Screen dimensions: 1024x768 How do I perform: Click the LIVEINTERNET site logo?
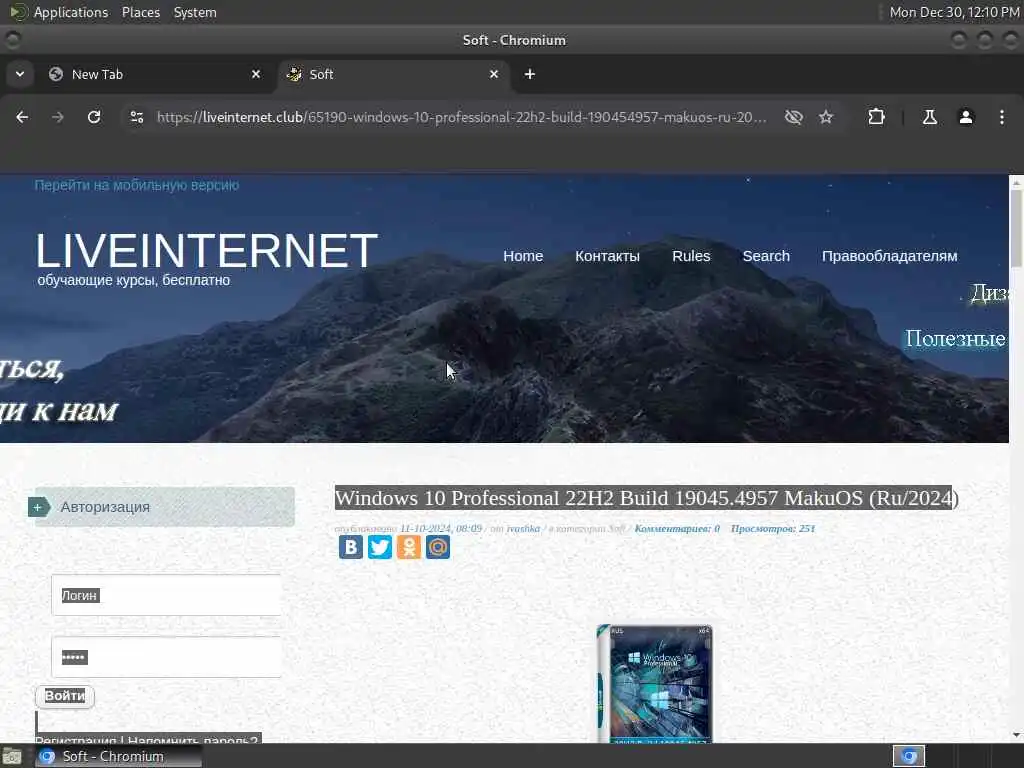click(x=206, y=251)
